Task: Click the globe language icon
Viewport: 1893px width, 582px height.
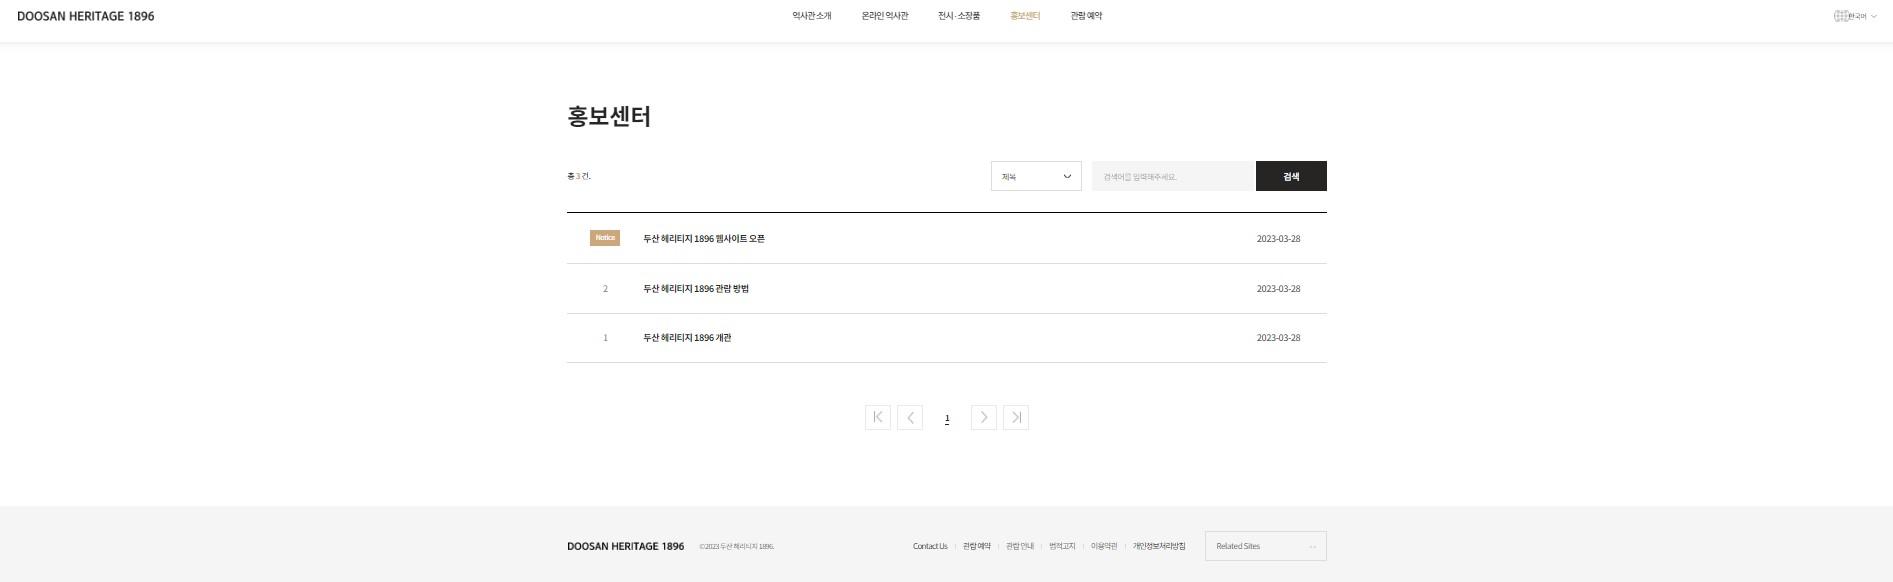Action: pyautogui.click(x=1840, y=16)
